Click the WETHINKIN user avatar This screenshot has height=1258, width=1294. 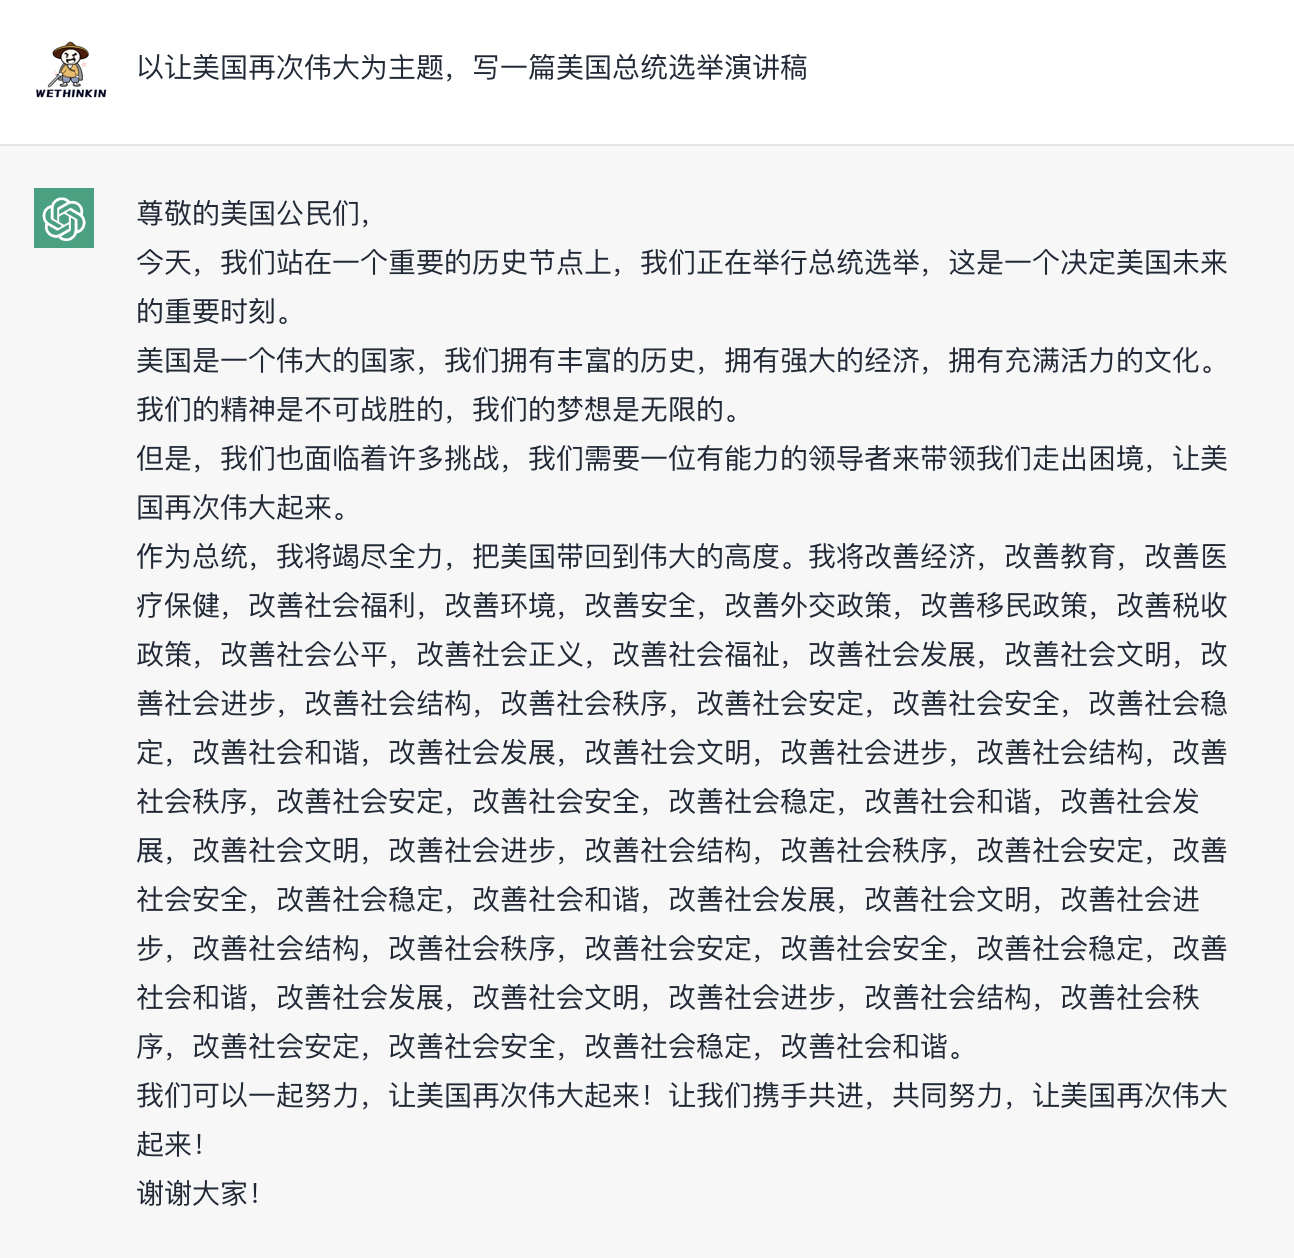pos(70,70)
